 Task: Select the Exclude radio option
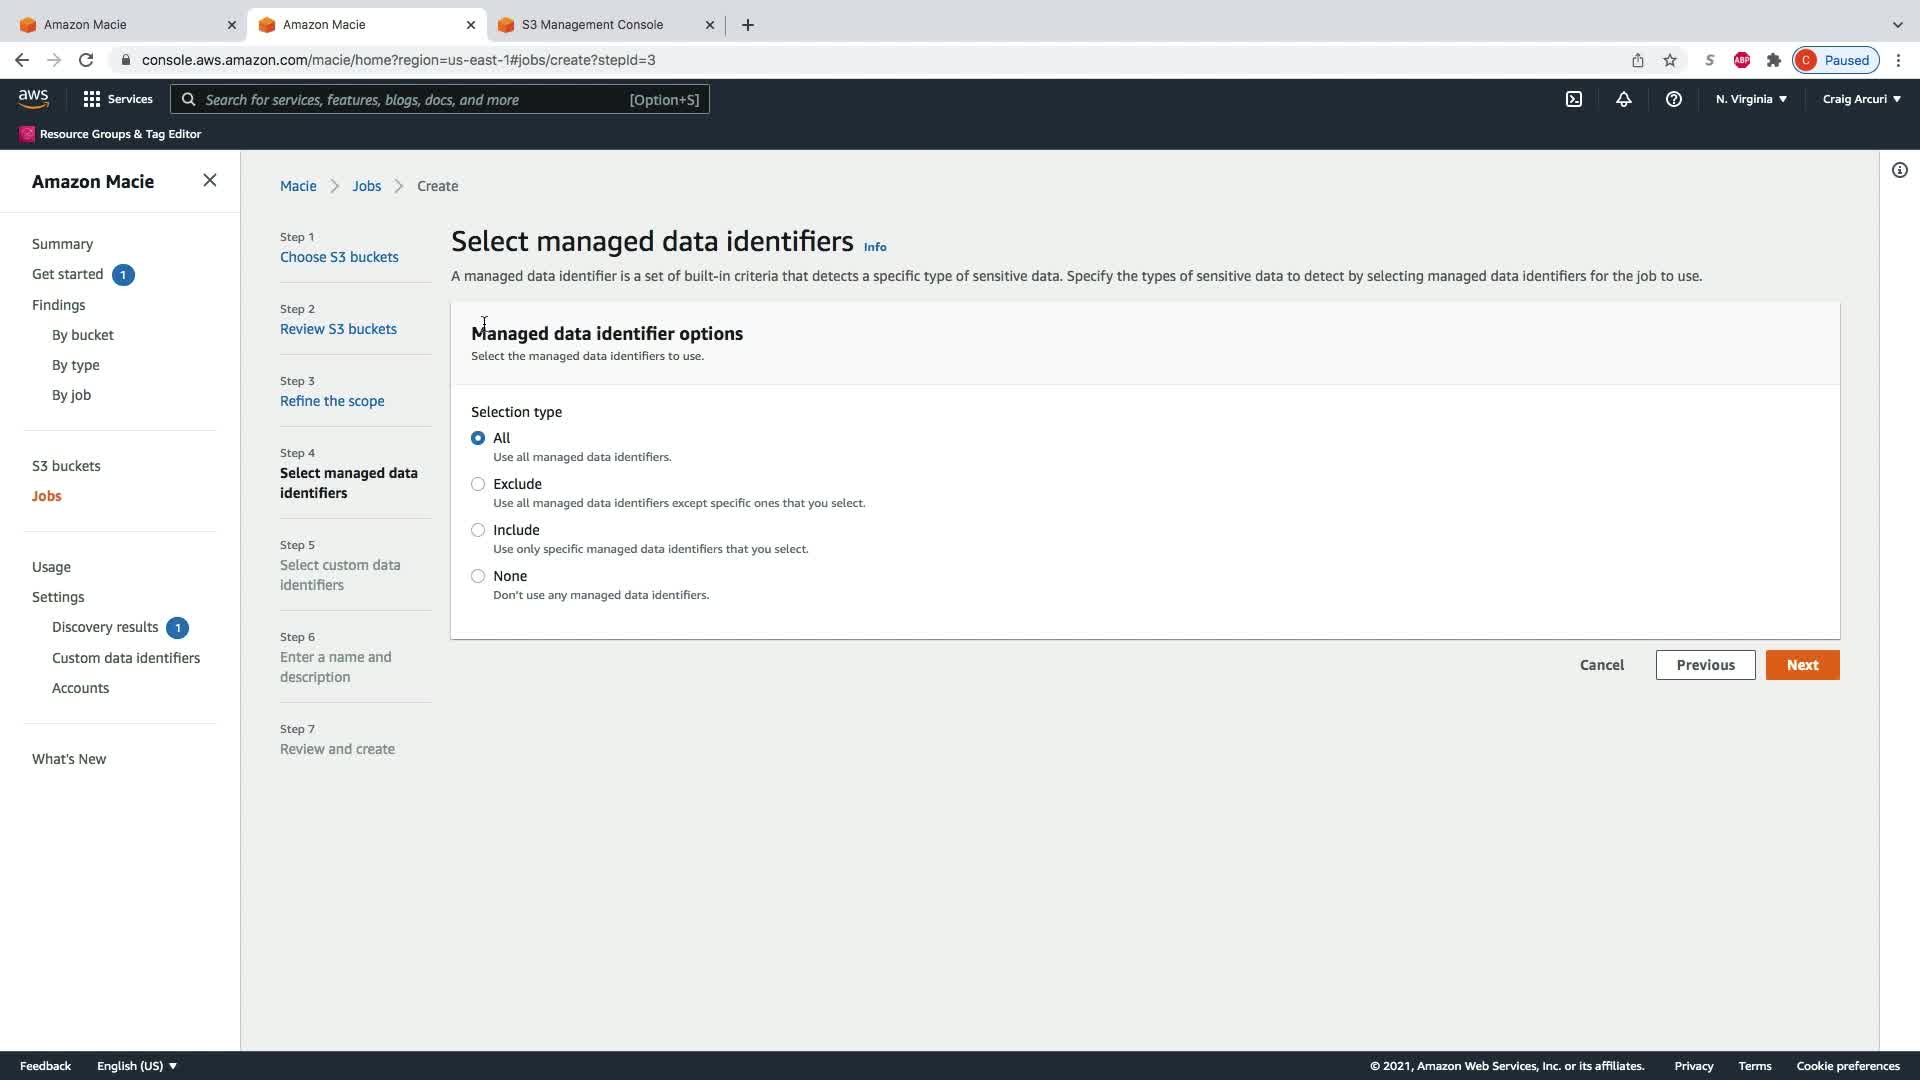click(478, 484)
